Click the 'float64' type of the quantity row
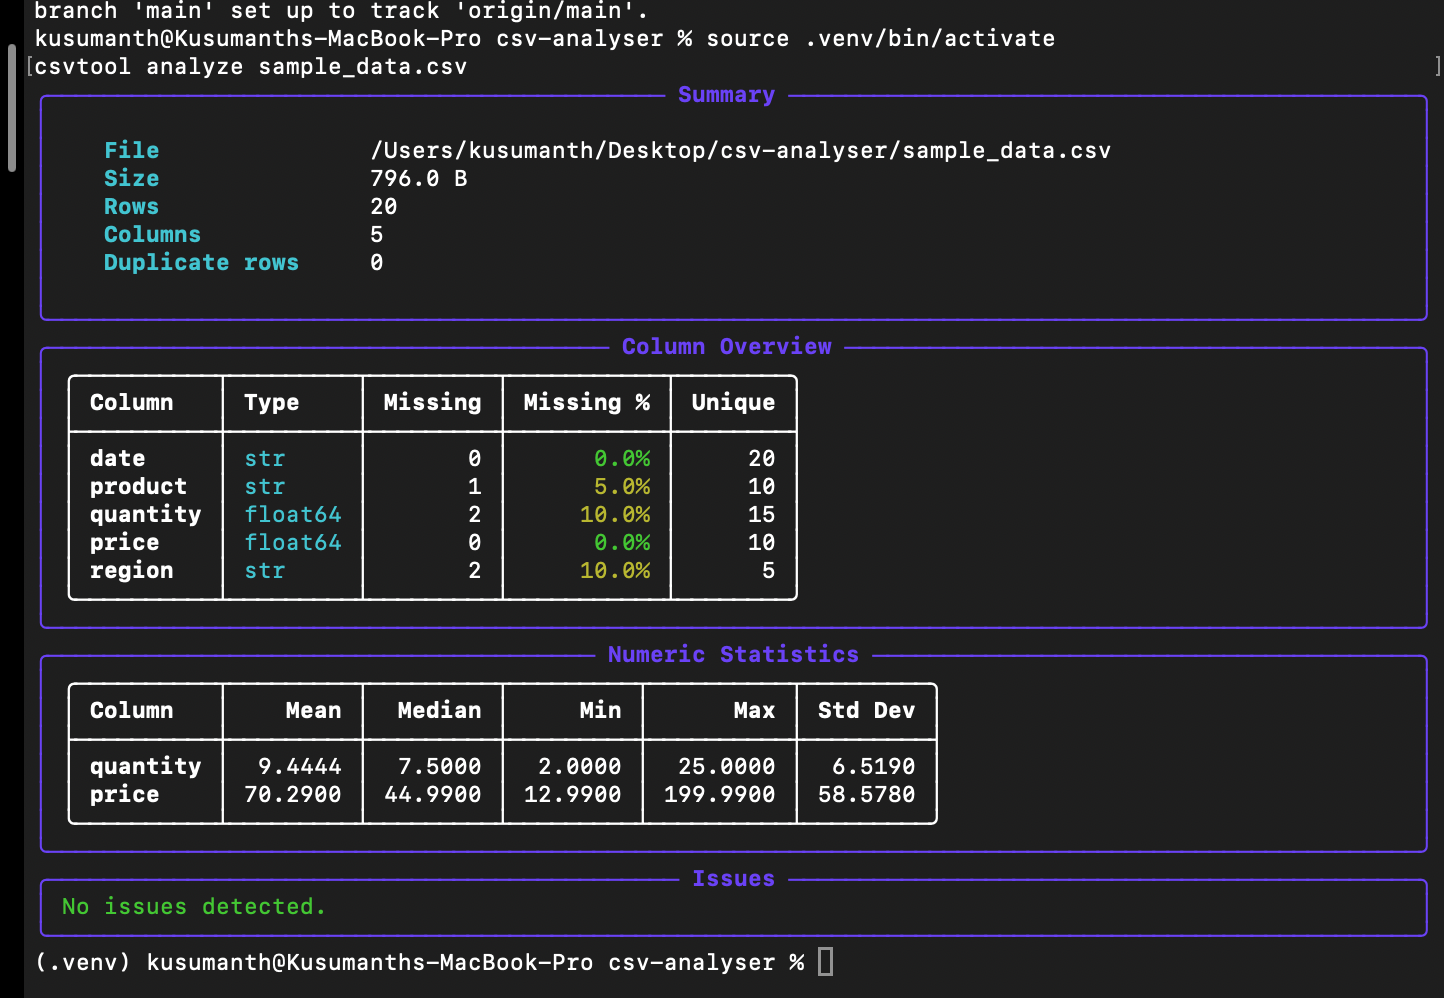Image resolution: width=1444 pixels, height=998 pixels. pos(293,515)
